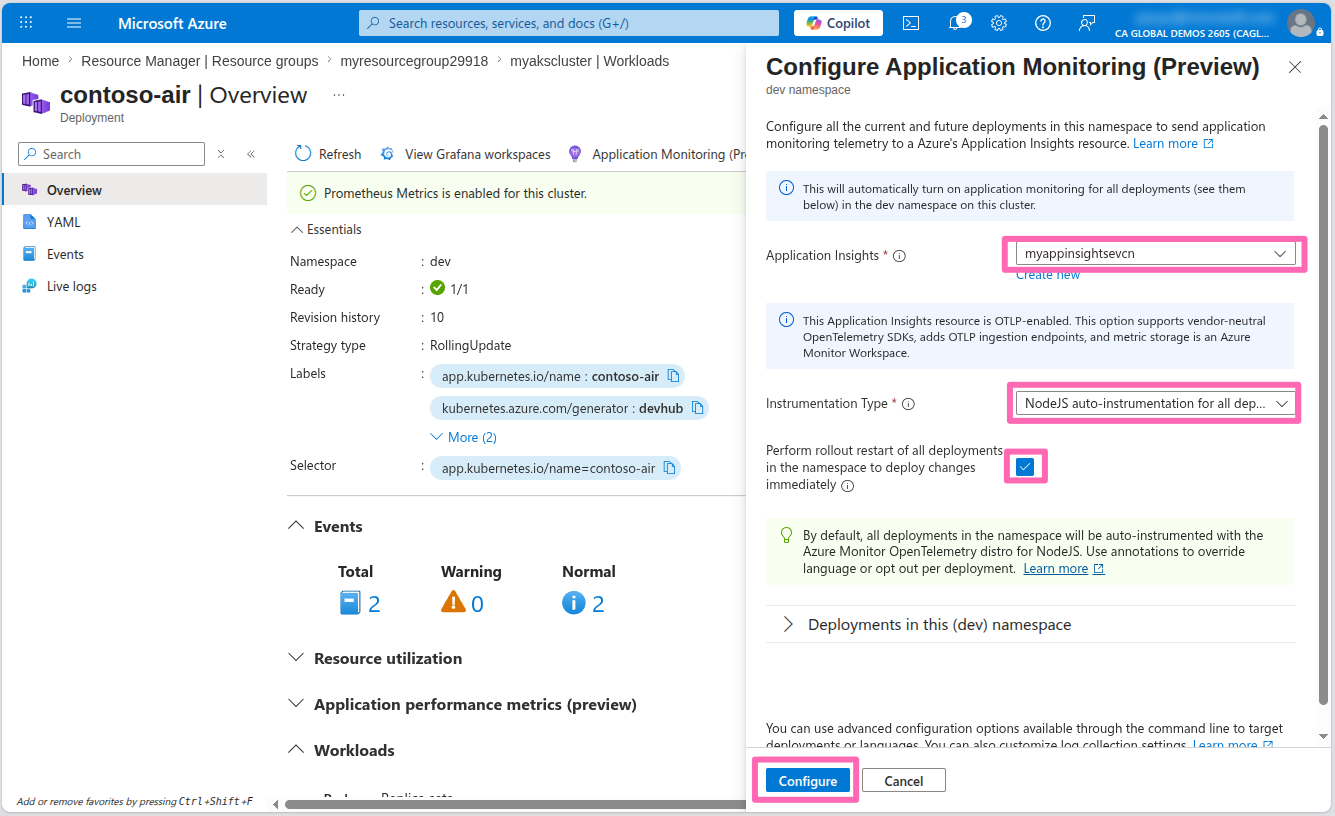Go to Resource Manager | Resource groups breadcrumb
This screenshot has width=1335, height=816.
pos(200,61)
